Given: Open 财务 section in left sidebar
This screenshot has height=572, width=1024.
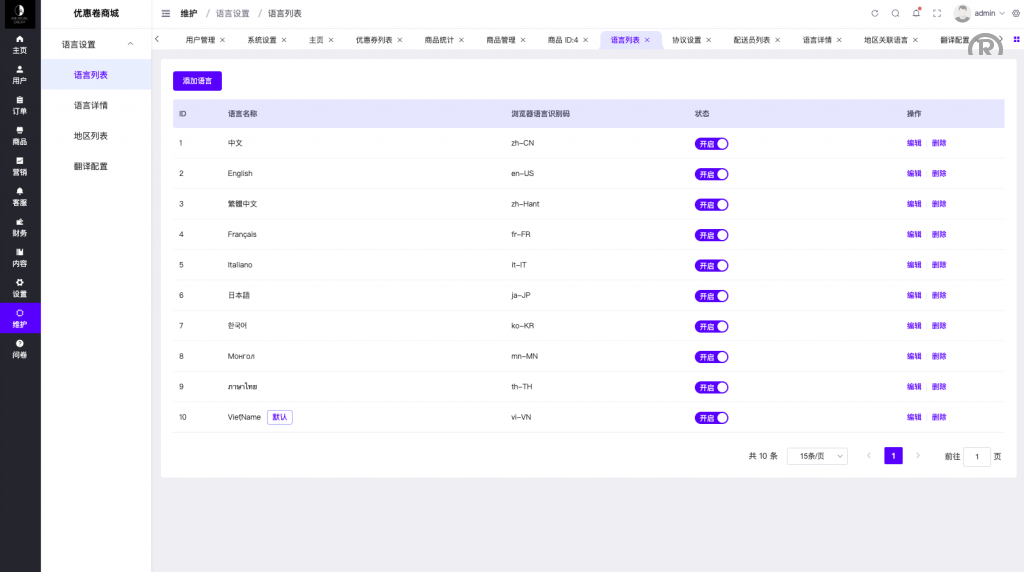Looking at the screenshot, I should (x=20, y=227).
